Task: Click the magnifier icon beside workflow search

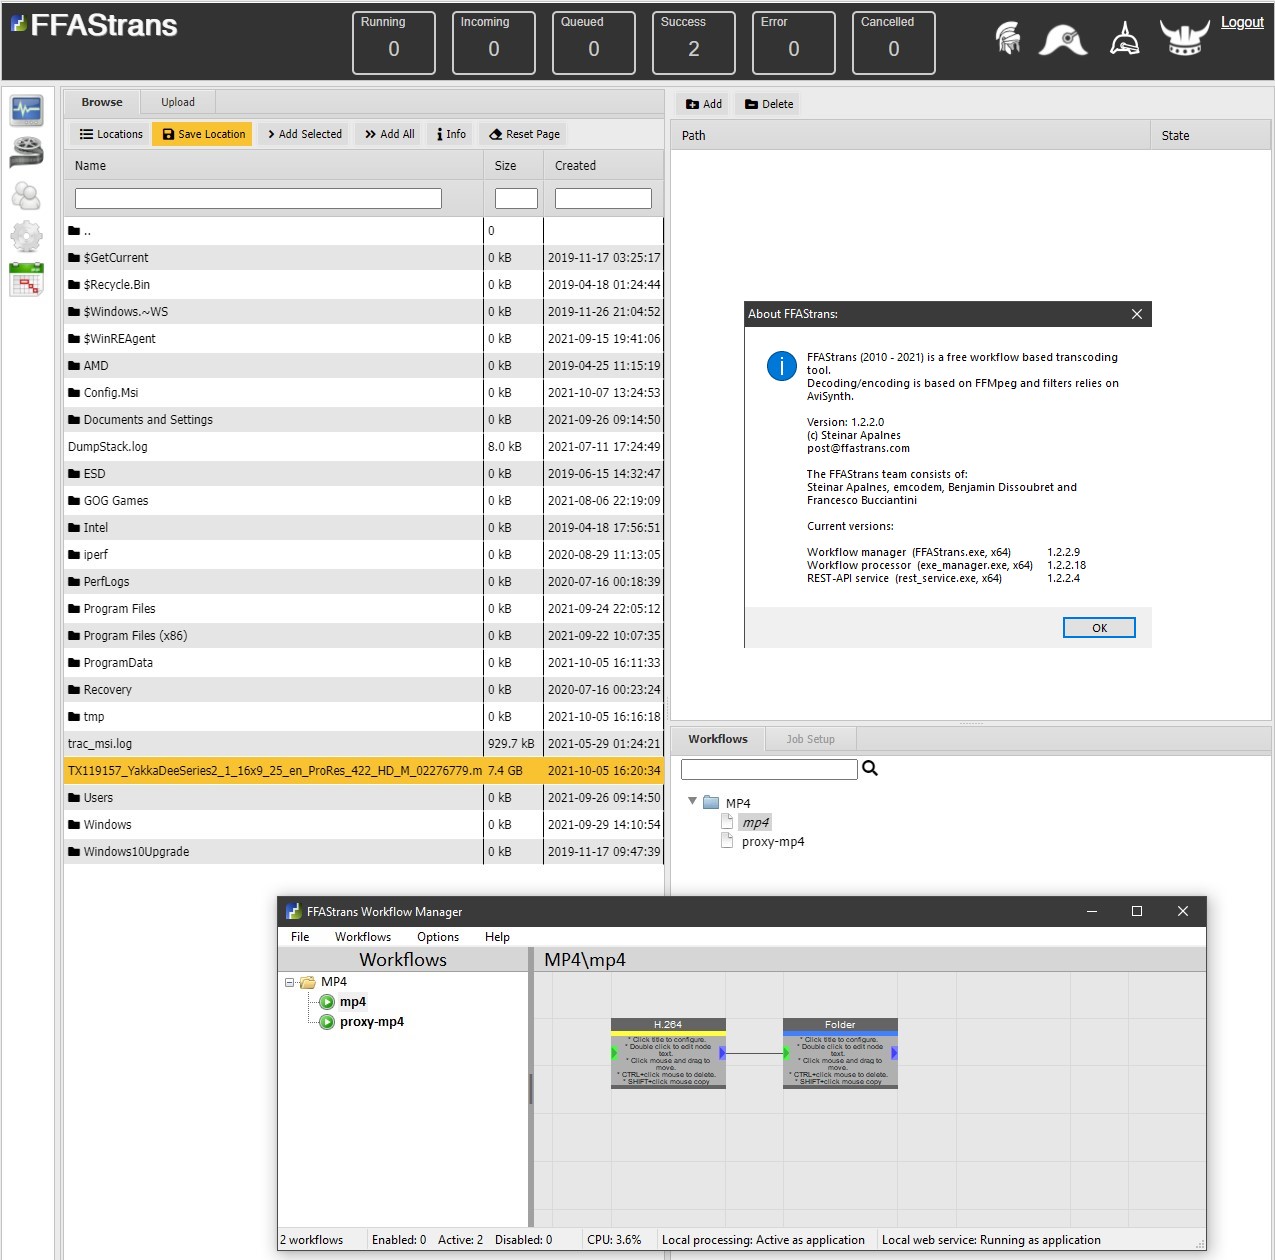Action: coord(870,768)
